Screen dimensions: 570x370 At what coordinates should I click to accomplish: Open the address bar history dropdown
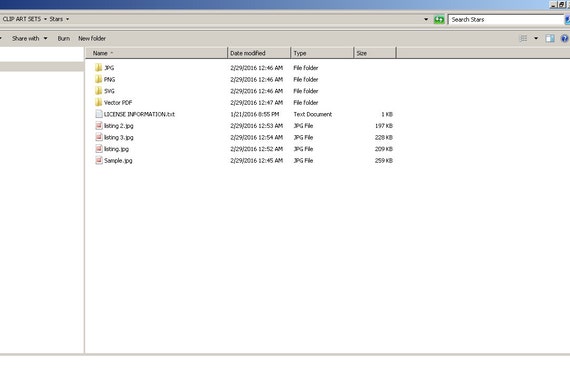pos(426,19)
